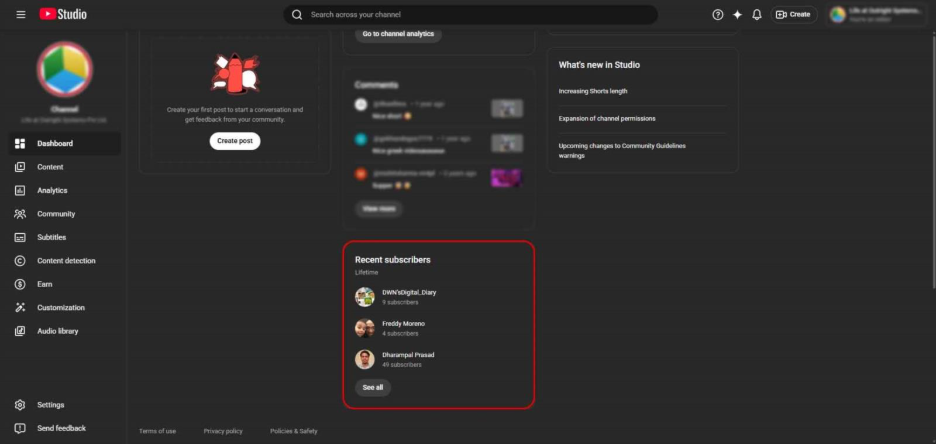Select the Dashboard icon in the sidebar
Image resolution: width=936 pixels, height=444 pixels.
[x=20, y=143]
